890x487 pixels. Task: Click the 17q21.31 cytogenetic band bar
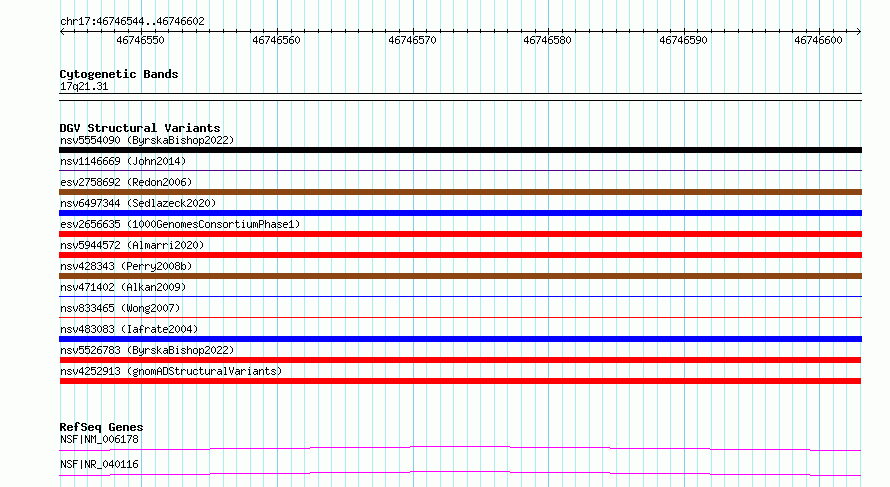tap(460, 97)
